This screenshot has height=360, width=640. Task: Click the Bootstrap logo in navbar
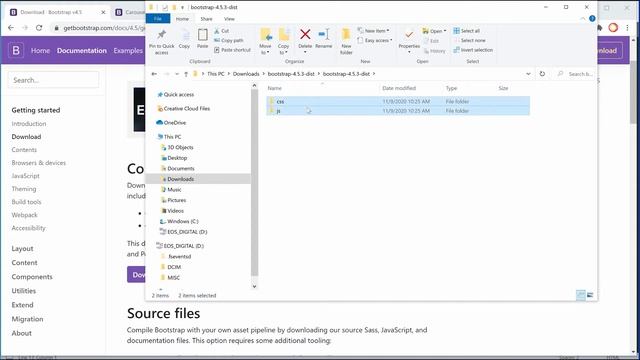16,51
